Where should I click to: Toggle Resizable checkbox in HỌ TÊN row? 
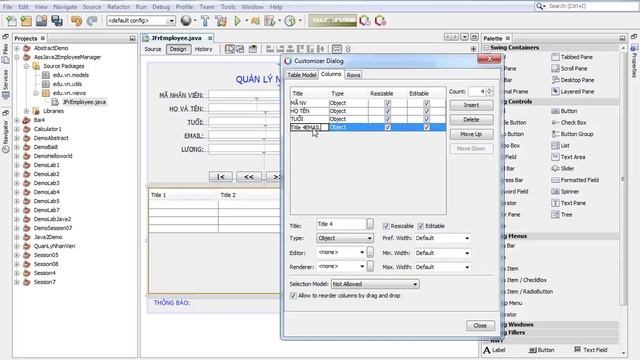point(387,111)
